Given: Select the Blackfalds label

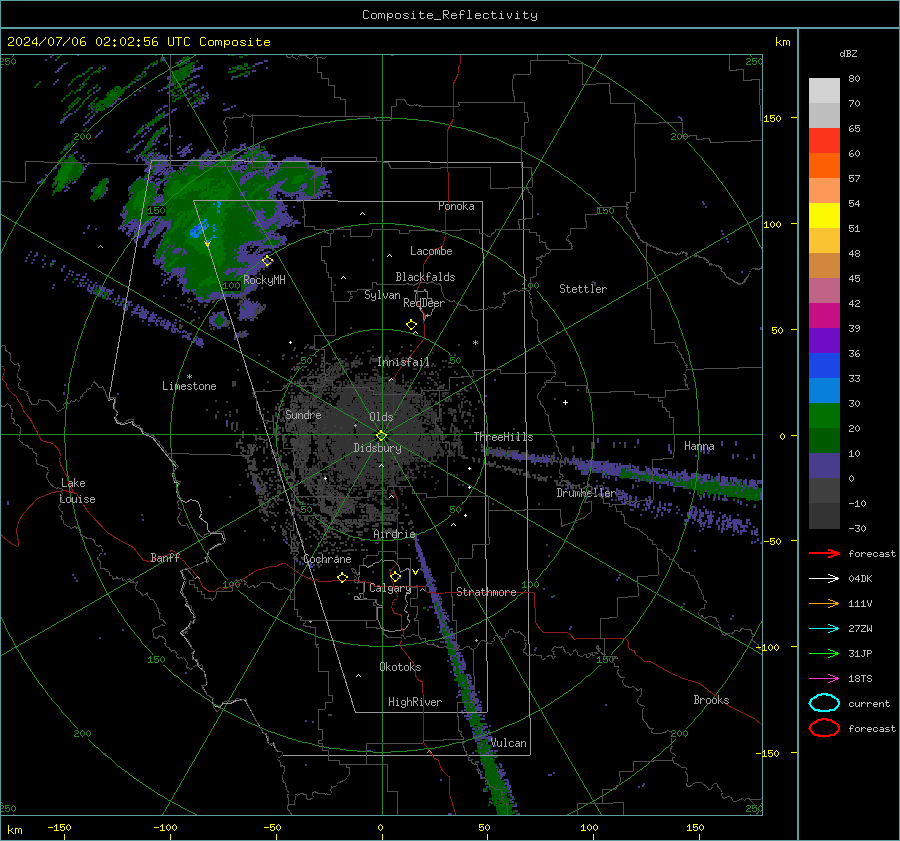Looking at the screenshot, I should point(425,277).
